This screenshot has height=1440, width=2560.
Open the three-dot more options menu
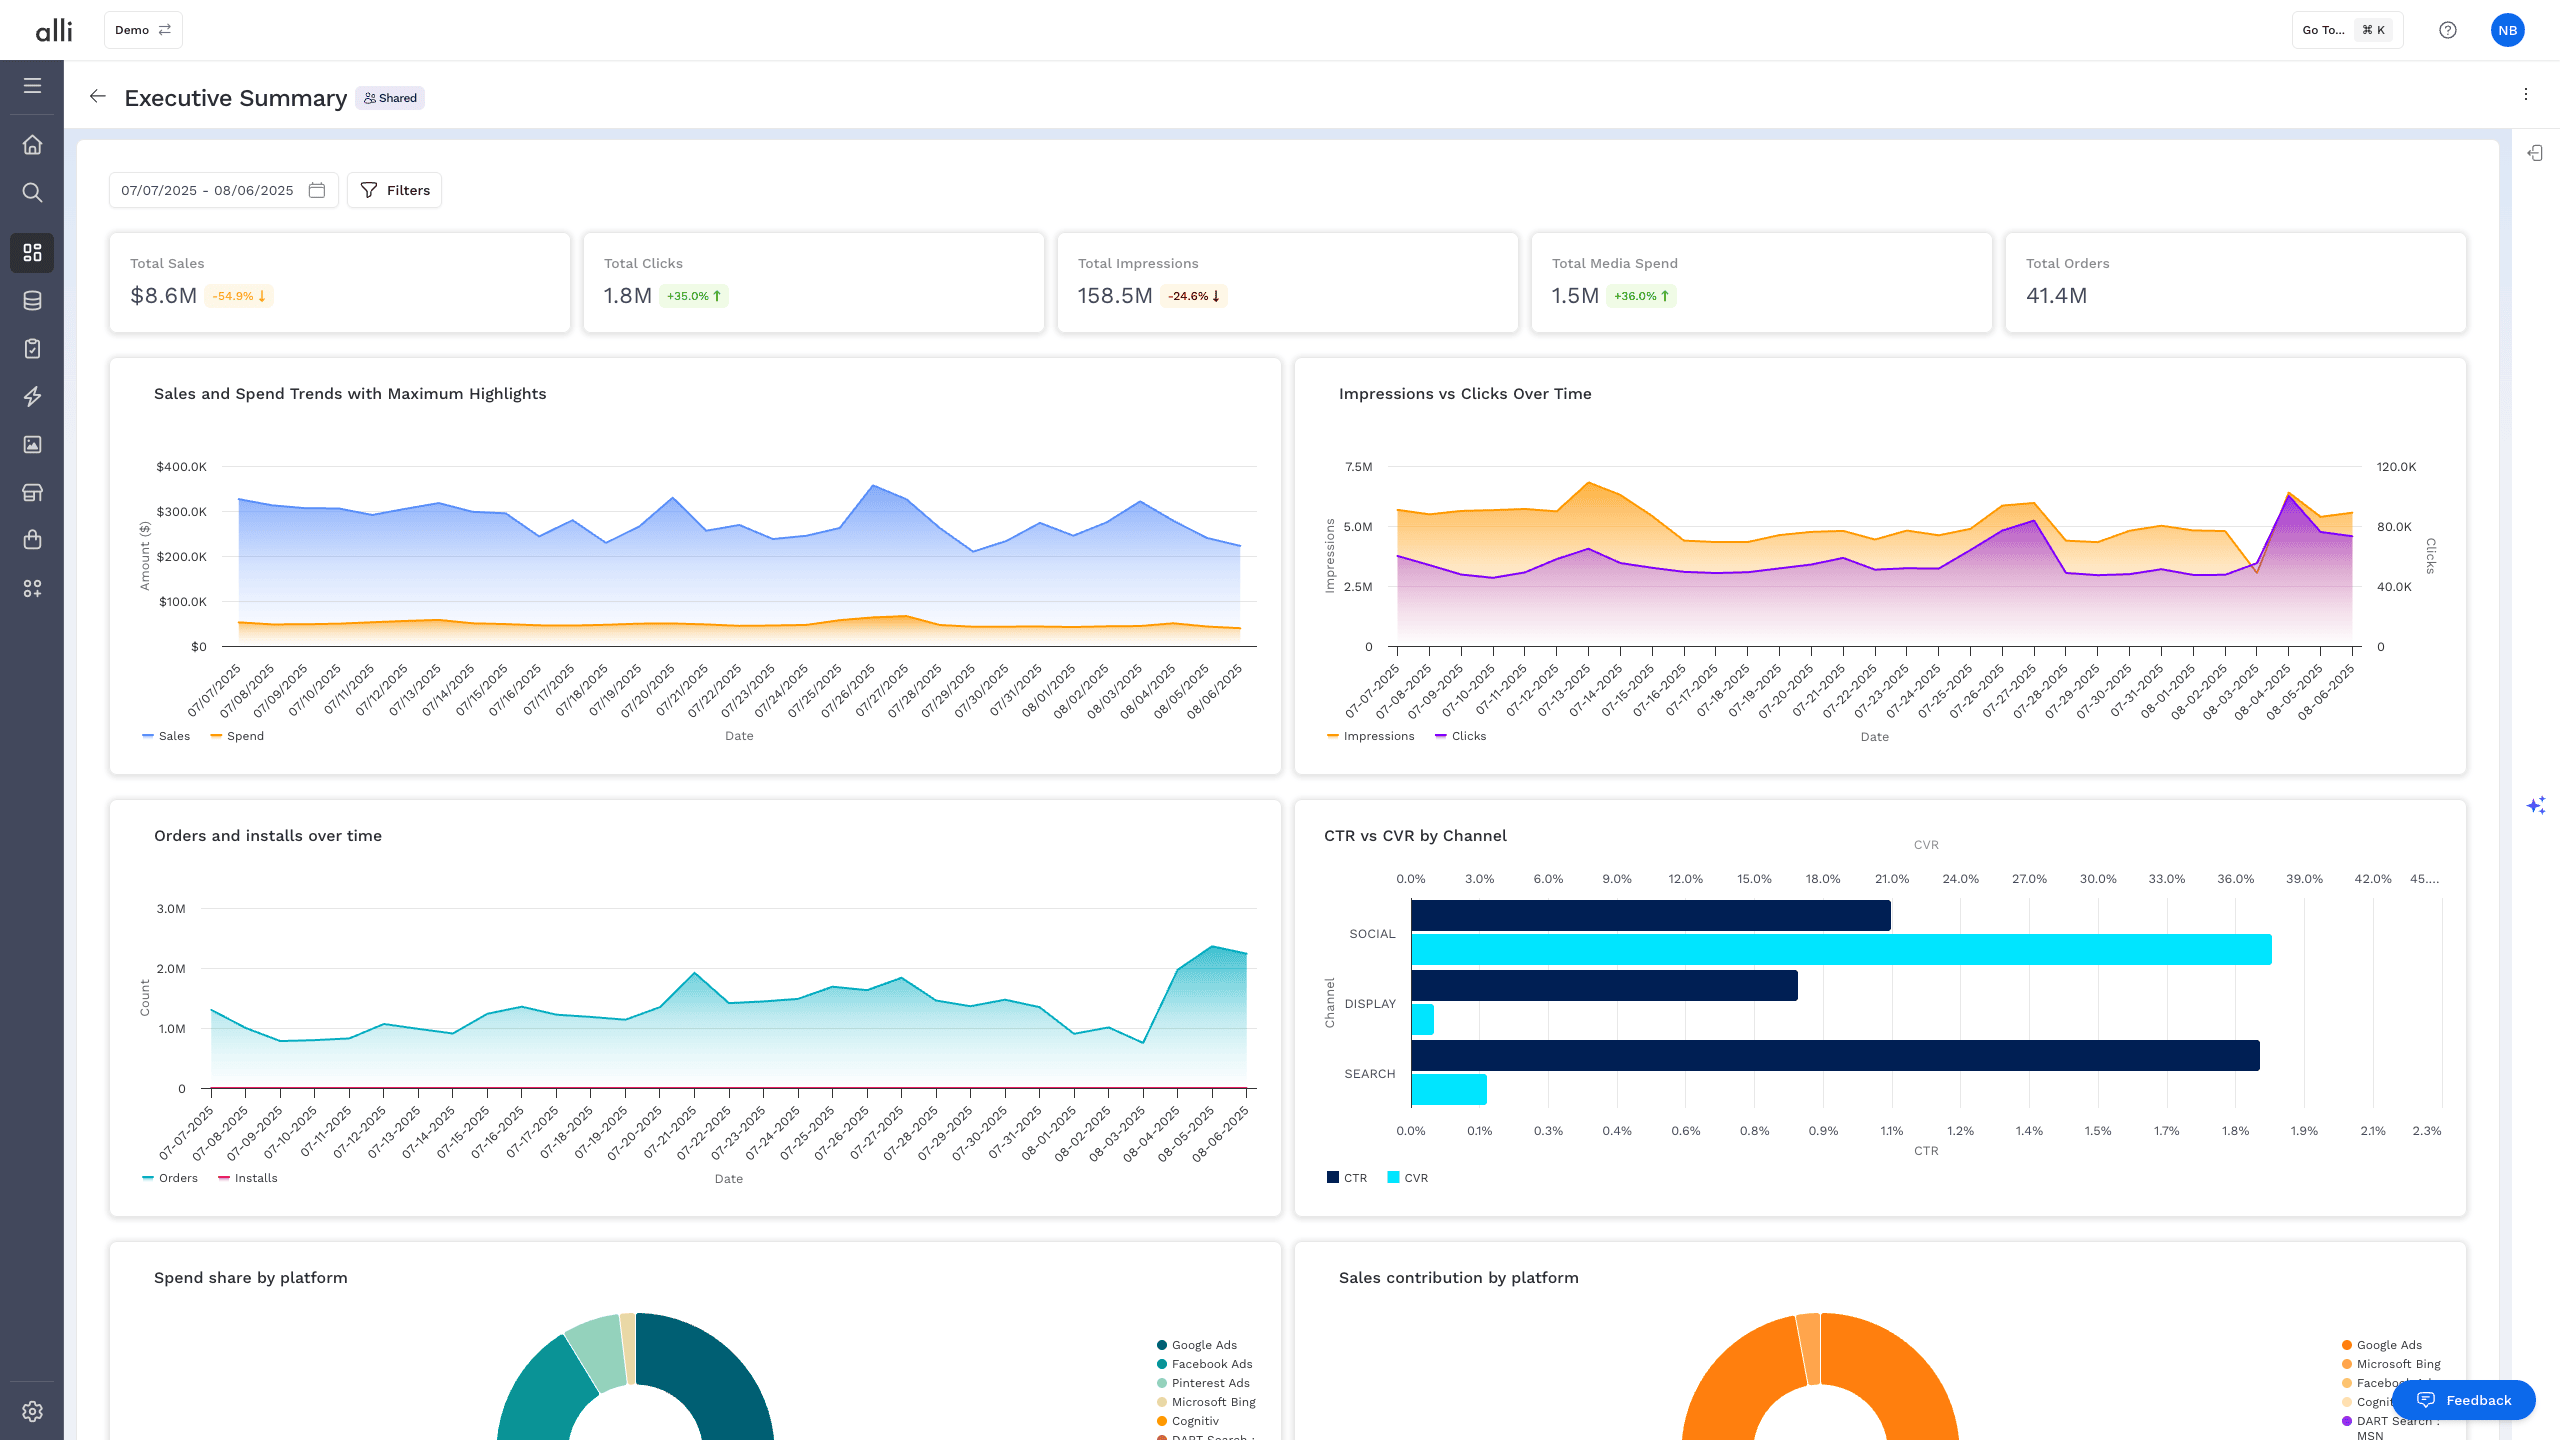pyautogui.click(x=2525, y=94)
